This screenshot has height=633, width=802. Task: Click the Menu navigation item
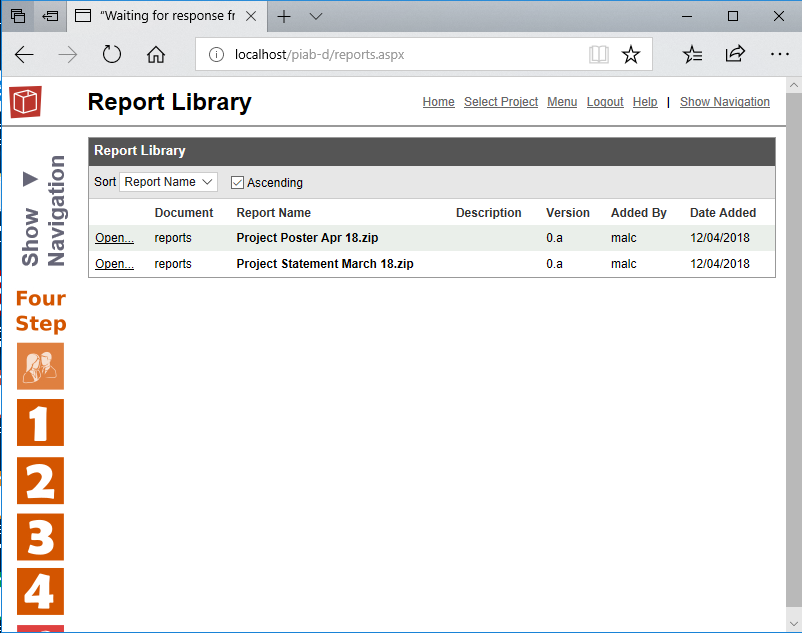(562, 101)
